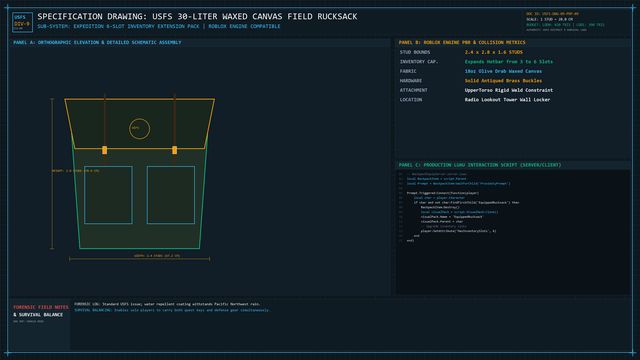Click the USFS DIV-9 logo badge
The width and height of the screenshot is (640, 360).
click(22, 22)
